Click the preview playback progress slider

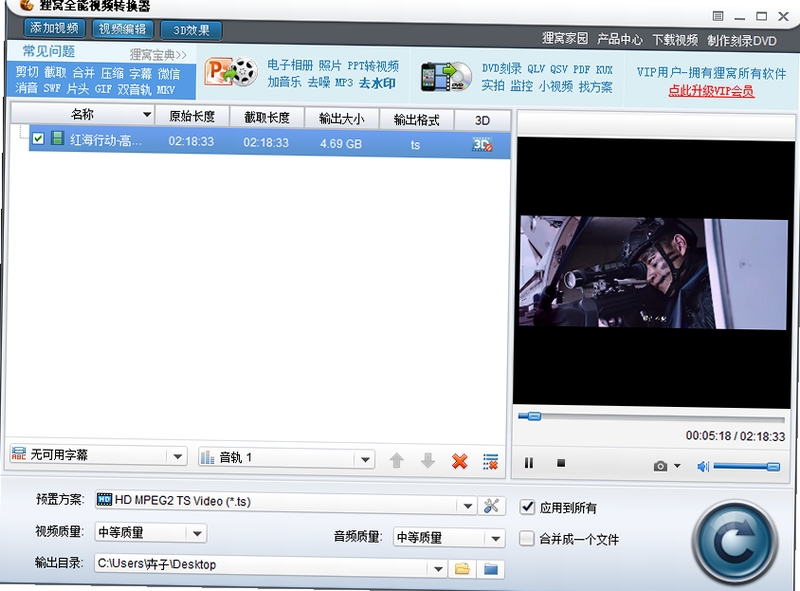(651, 417)
